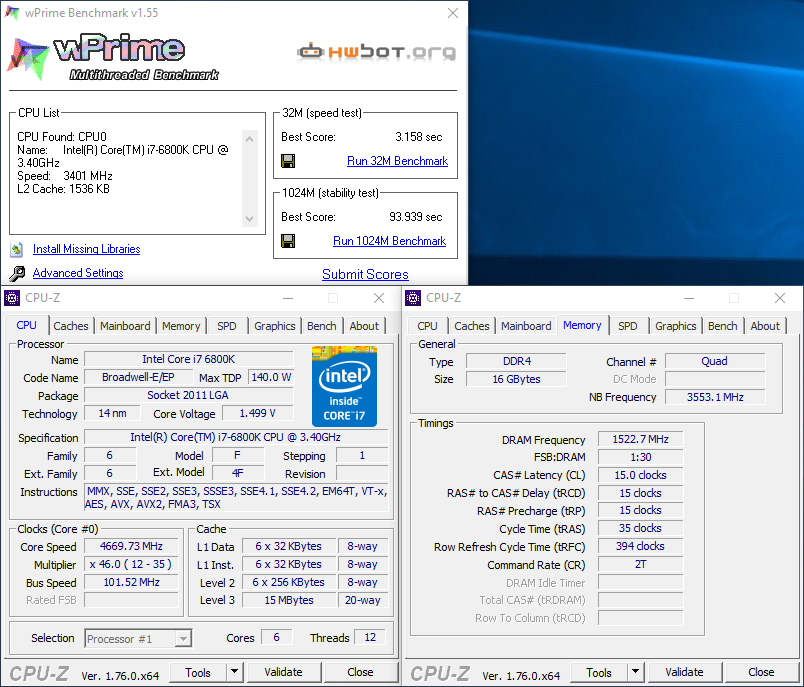Open Processor #1 selection dropdown
This screenshot has height=687, width=804.
click(x=138, y=639)
